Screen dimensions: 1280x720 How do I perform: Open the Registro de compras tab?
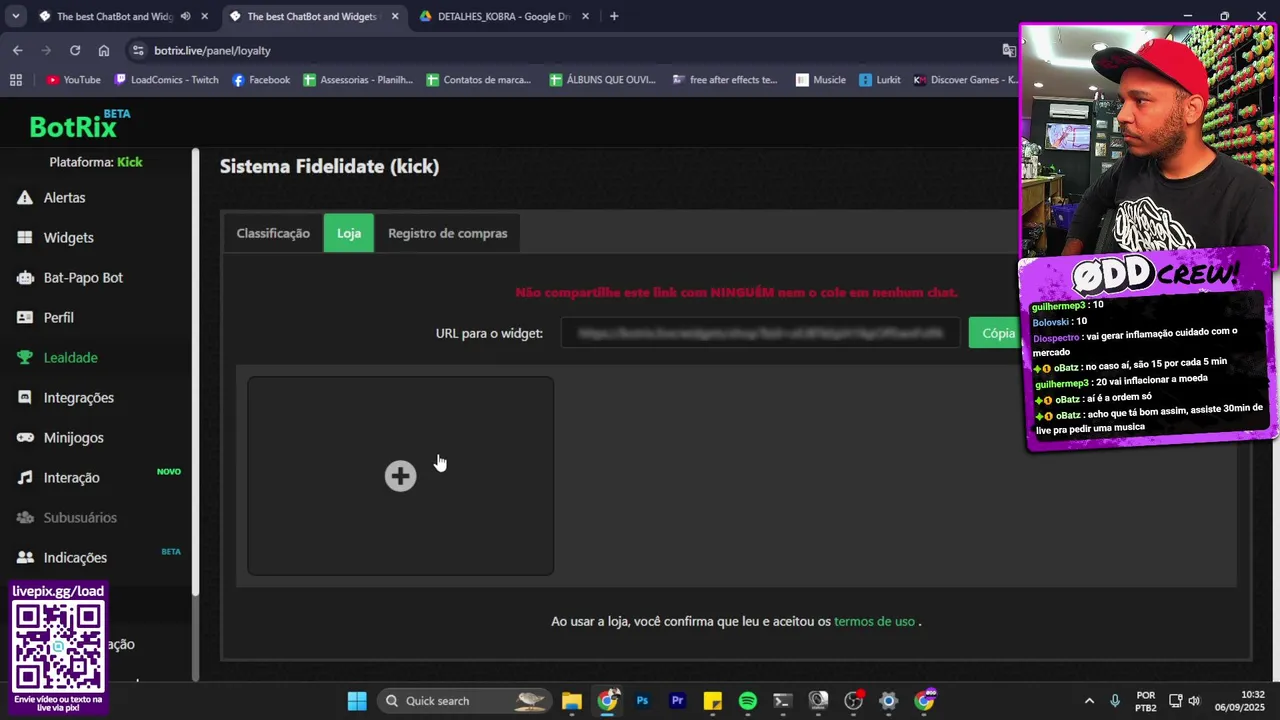click(448, 233)
